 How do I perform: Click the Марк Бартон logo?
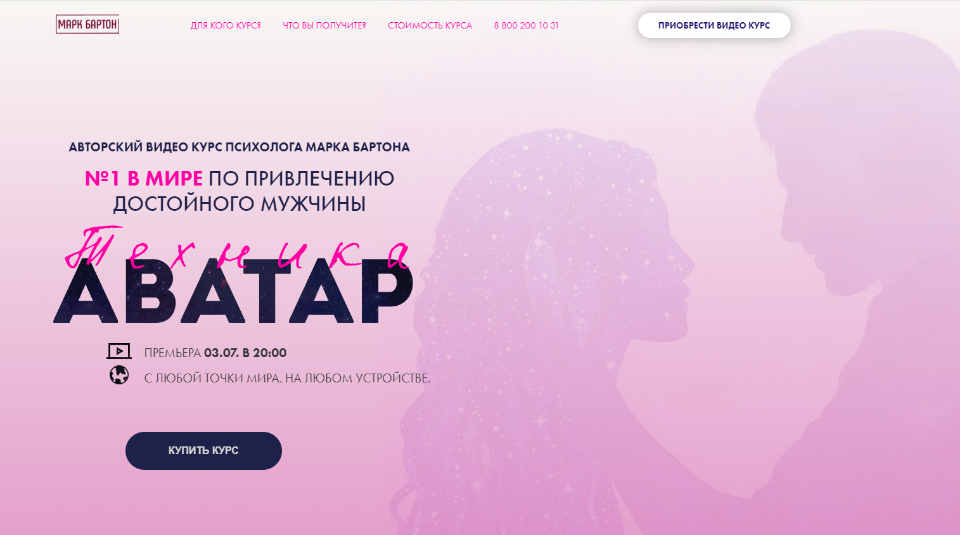pos(87,24)
